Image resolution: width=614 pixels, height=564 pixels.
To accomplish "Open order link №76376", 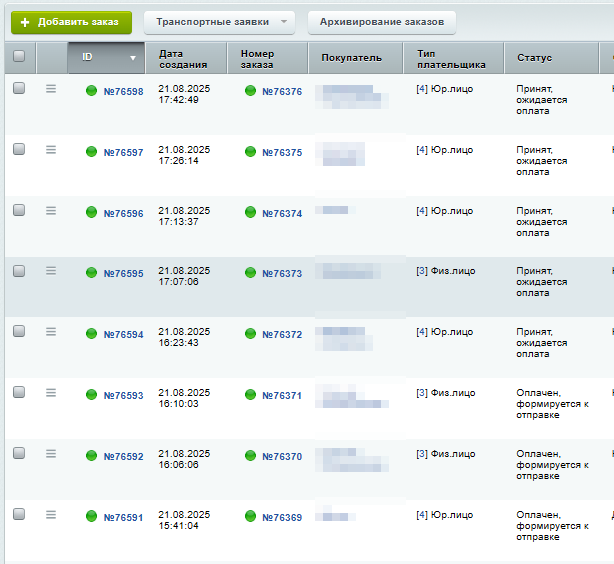I will point(281,92).
